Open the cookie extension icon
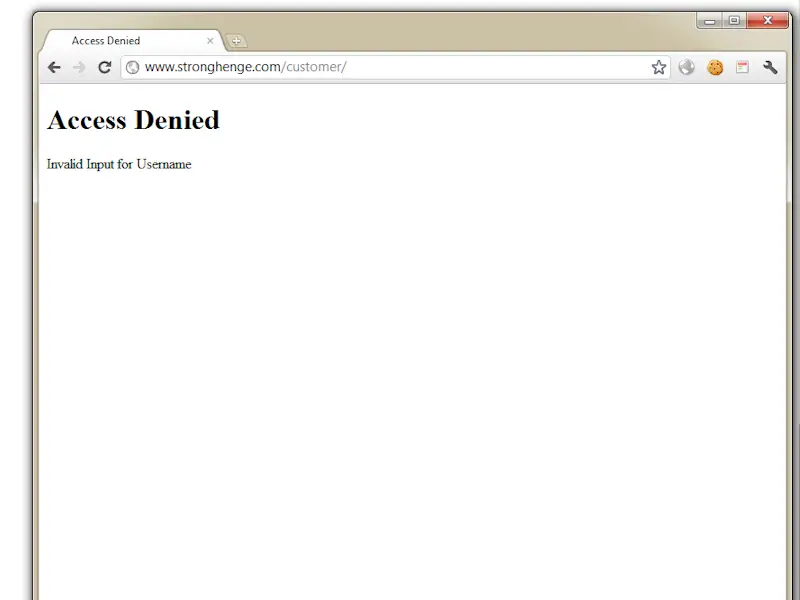Screen dimensions: 800x600 point(715,67)
